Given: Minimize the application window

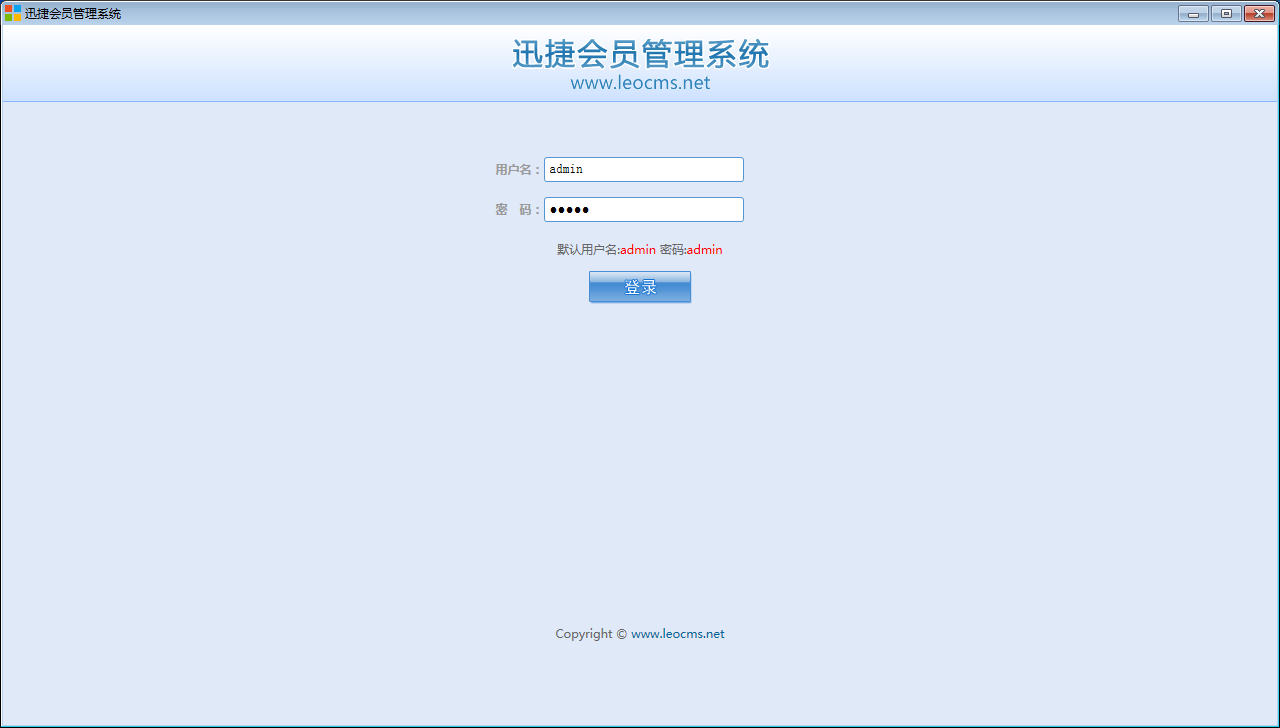Looking at the screenshot, I should point(1193,13).
